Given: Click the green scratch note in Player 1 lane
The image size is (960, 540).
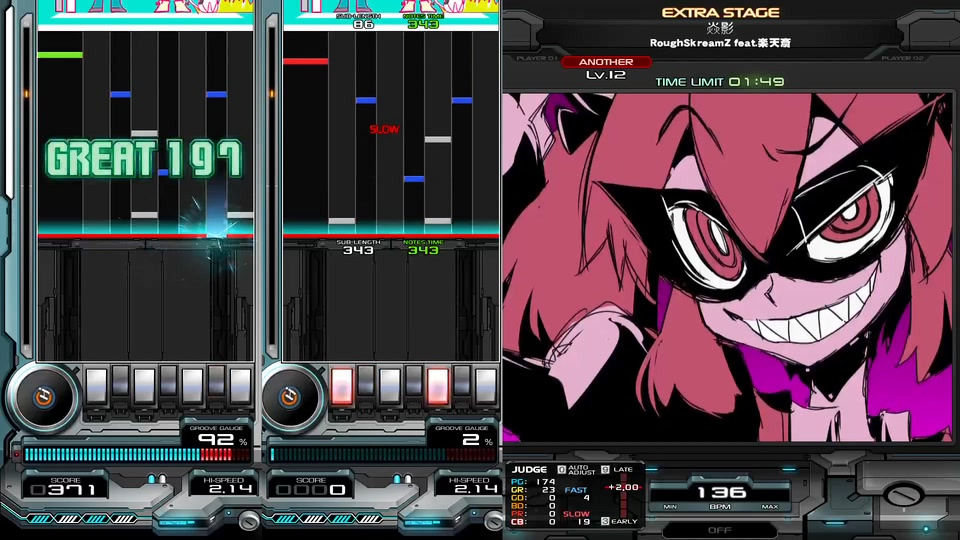Looking at the screenshot, I should pyautogui.click(x=60, y=55).
